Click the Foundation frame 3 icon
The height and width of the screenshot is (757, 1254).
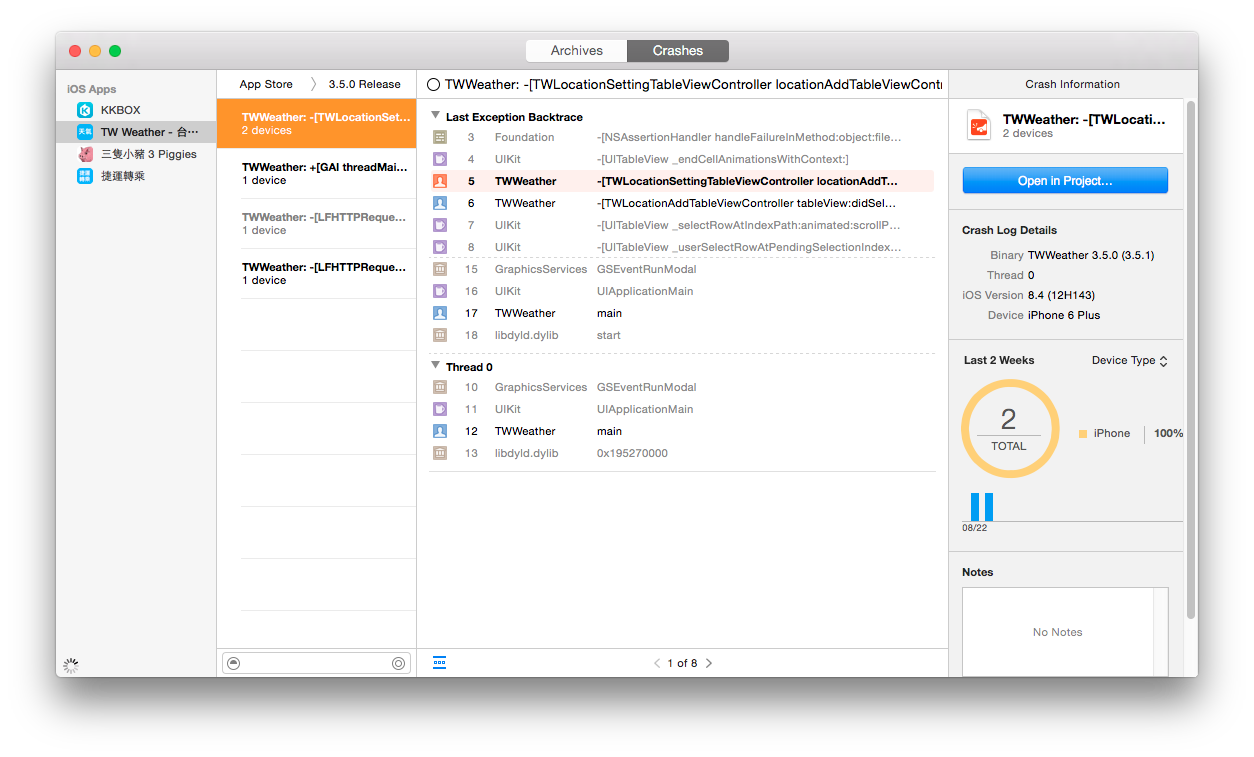pos(440,137)
